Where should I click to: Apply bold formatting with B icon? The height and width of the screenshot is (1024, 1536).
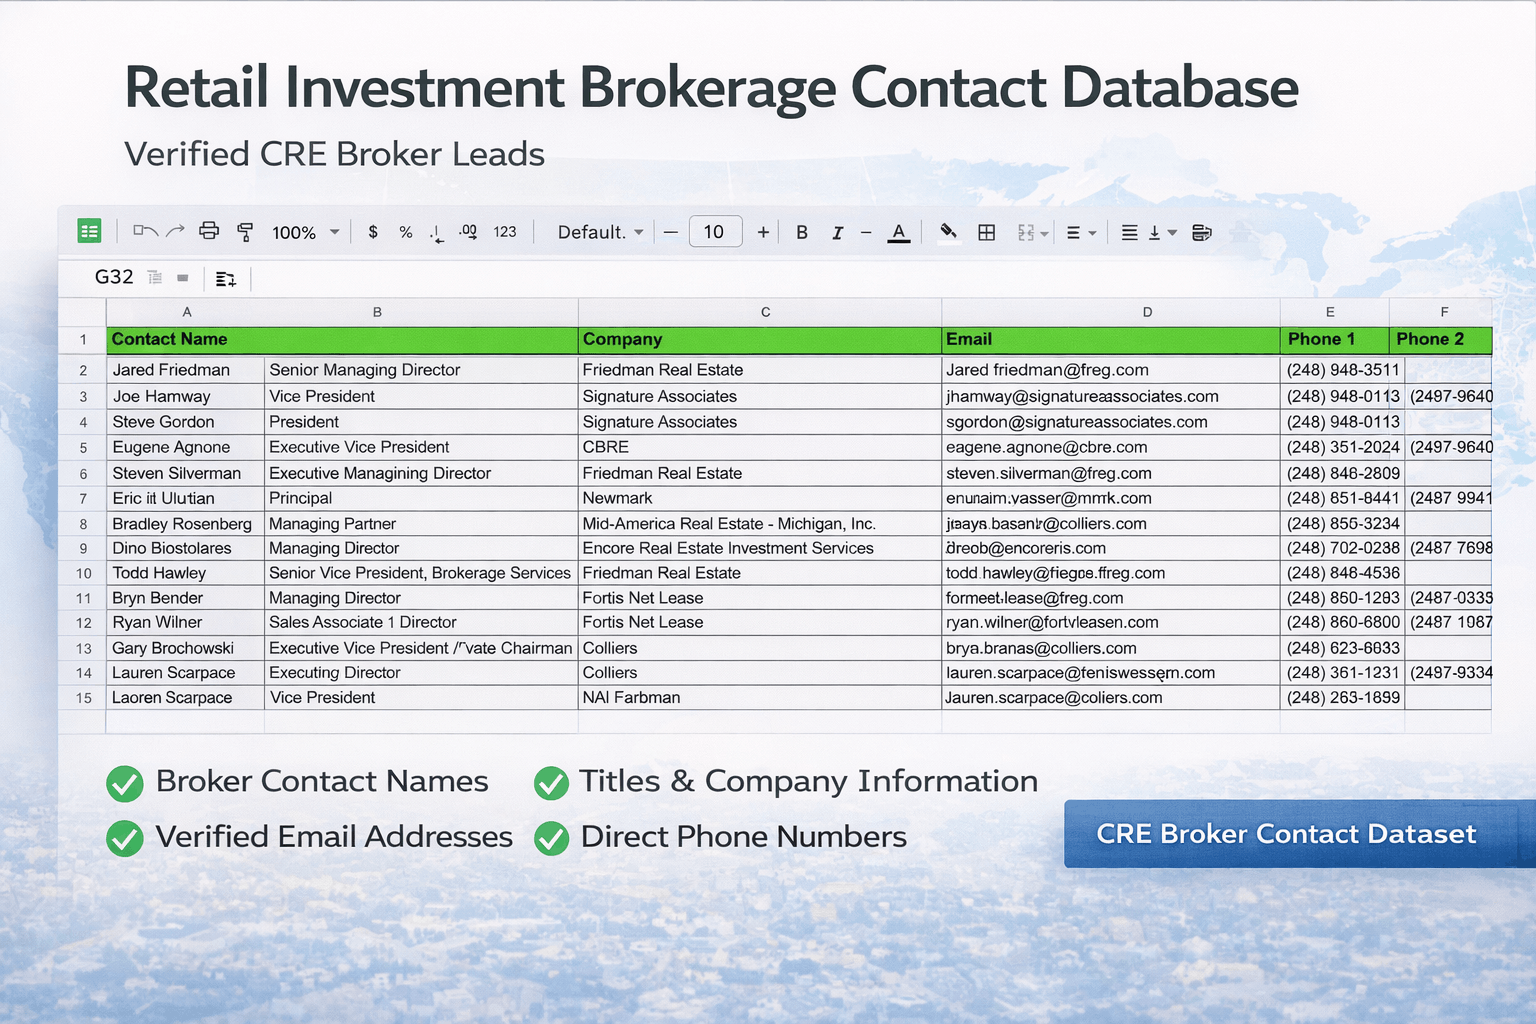(801, 232)
